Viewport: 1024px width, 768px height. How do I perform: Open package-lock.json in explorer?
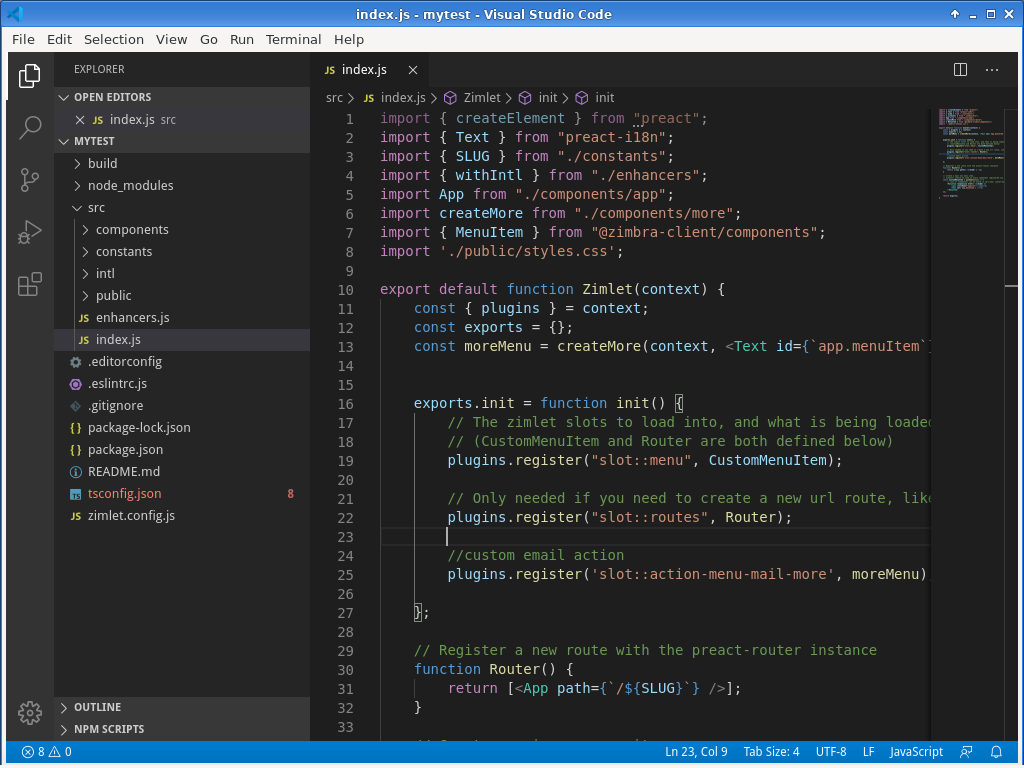click(182, 428)
